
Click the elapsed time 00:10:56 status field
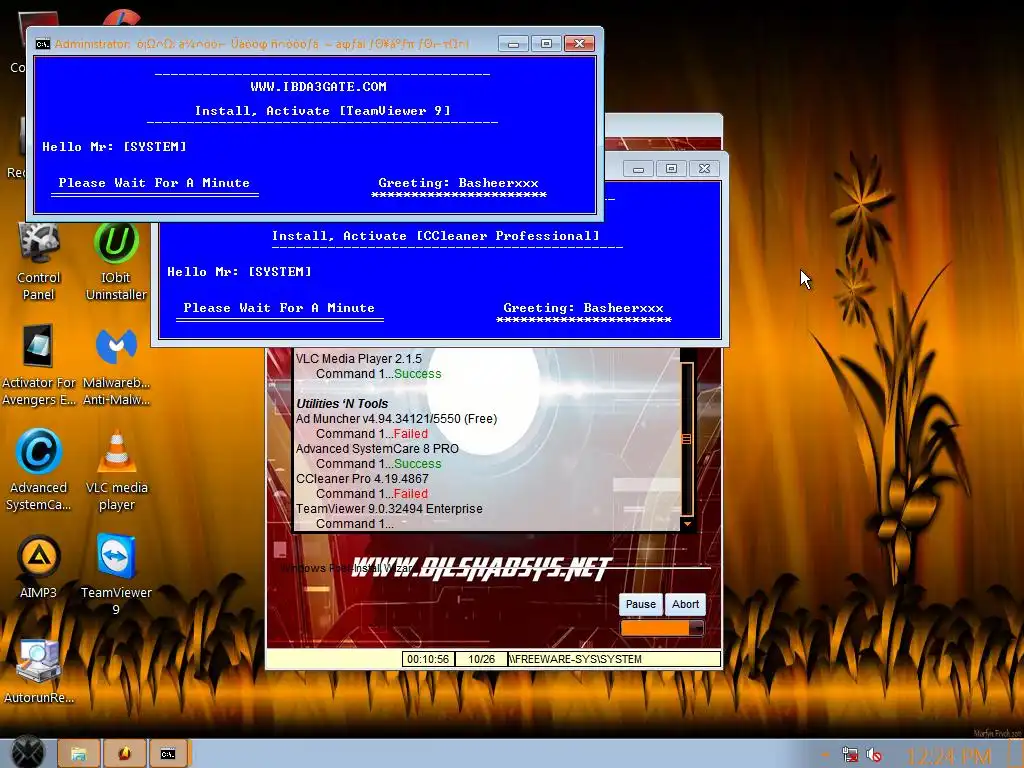pyautogui.click(x=428, y=659)
